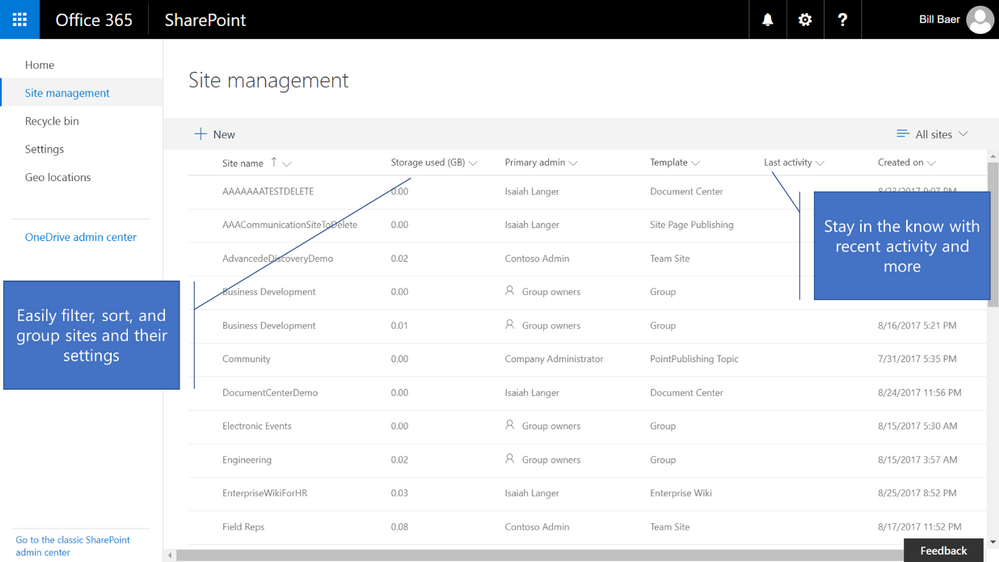Go to Home in left navigation
999x562 pixels.
[x=40, y=65]
